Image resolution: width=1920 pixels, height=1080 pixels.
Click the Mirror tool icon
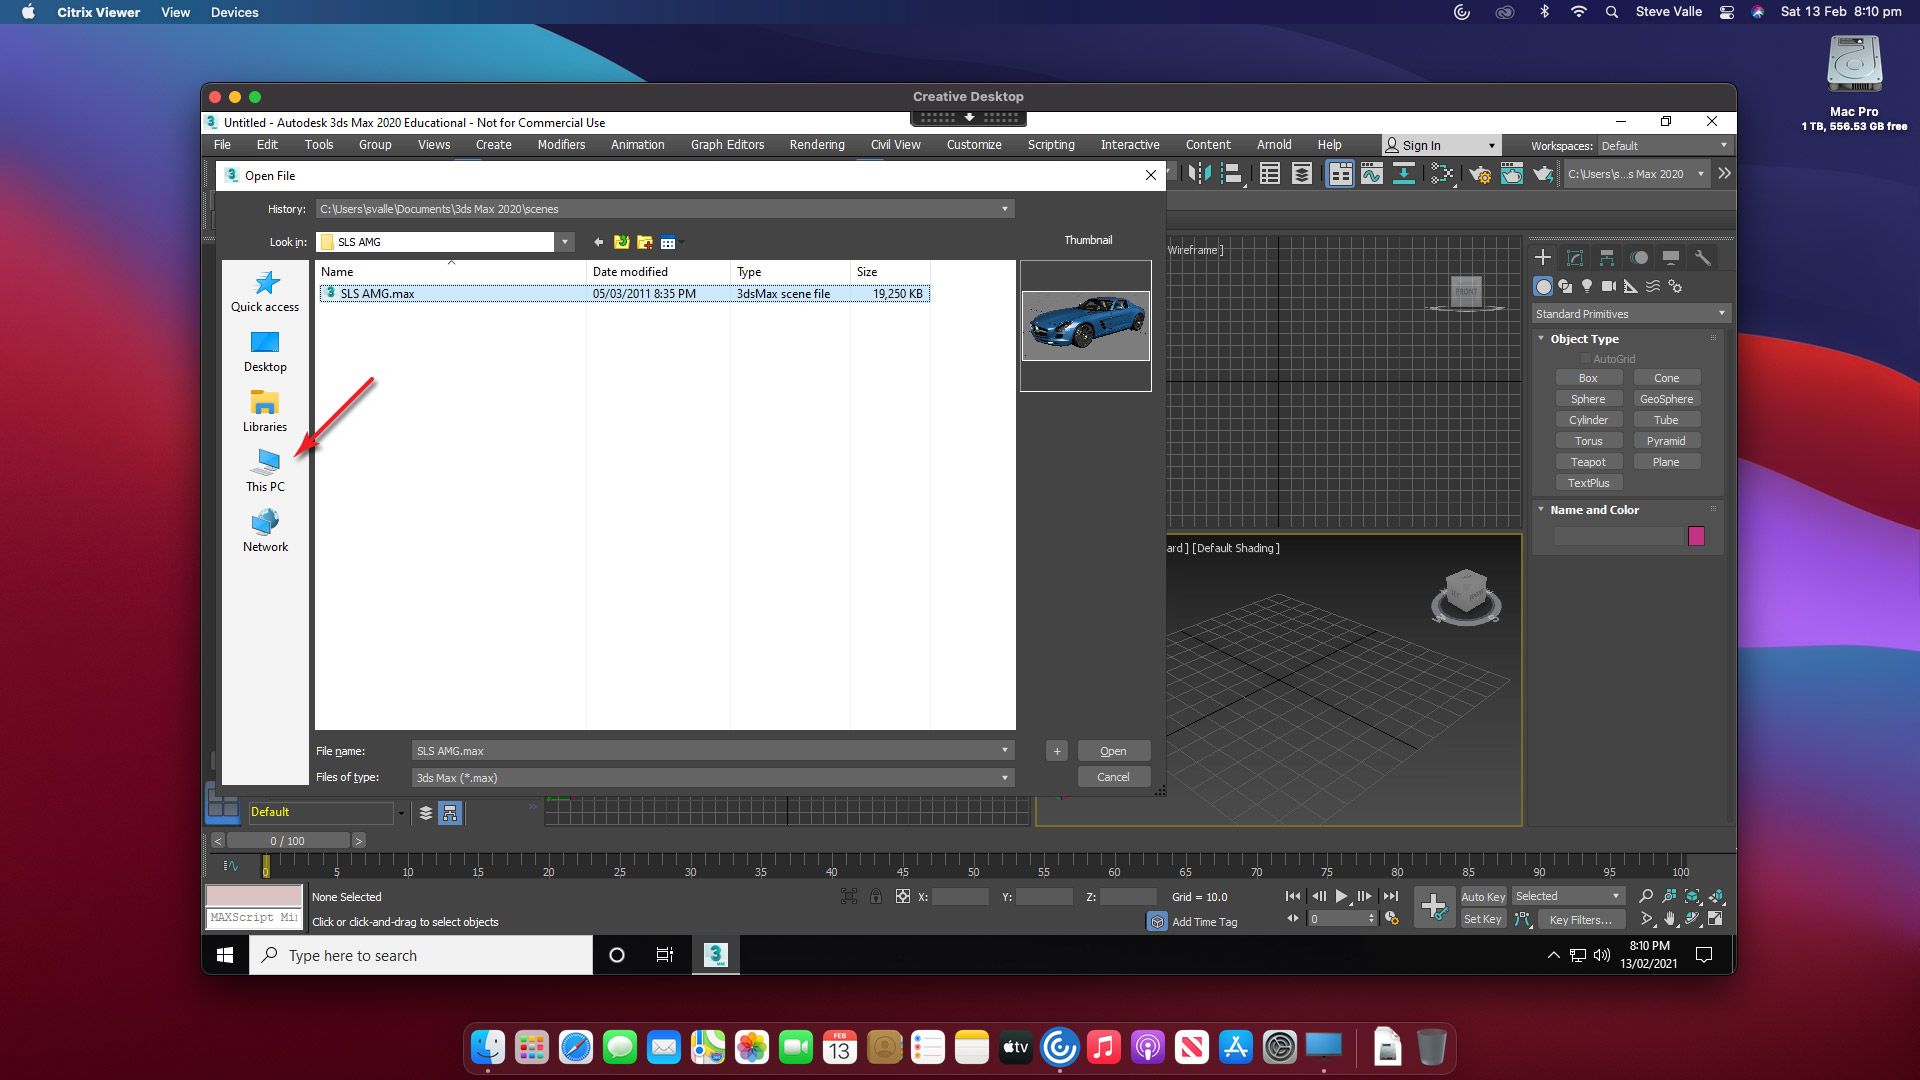pos(1199,174)
